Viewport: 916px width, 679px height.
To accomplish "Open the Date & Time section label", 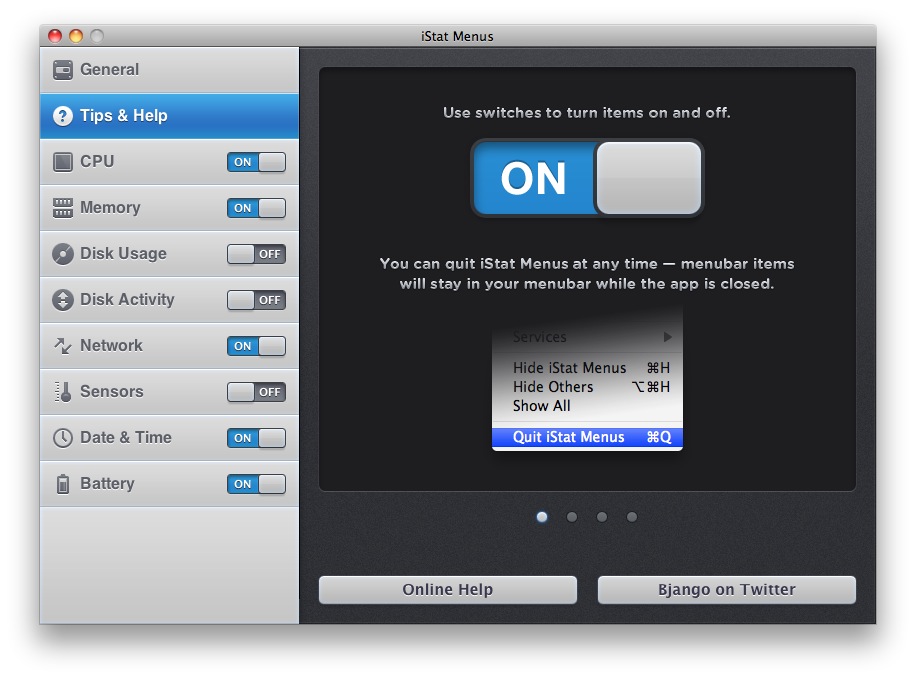I will 126,437.
